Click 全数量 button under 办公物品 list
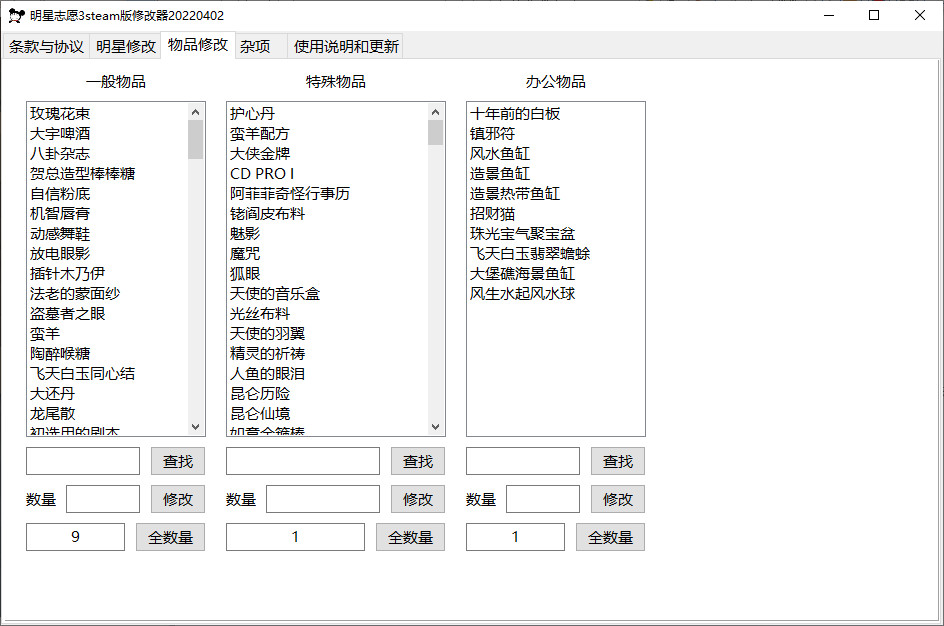The image size is (944, 626). coord(610,537)
